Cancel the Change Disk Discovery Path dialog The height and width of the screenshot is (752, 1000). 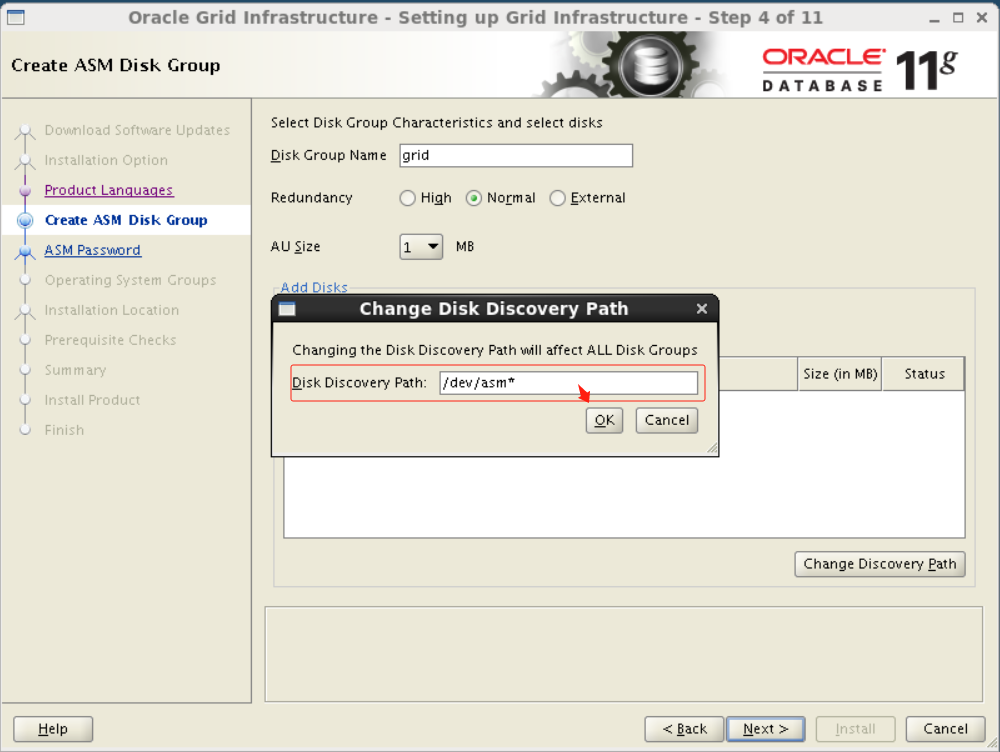tap(666, 420)
